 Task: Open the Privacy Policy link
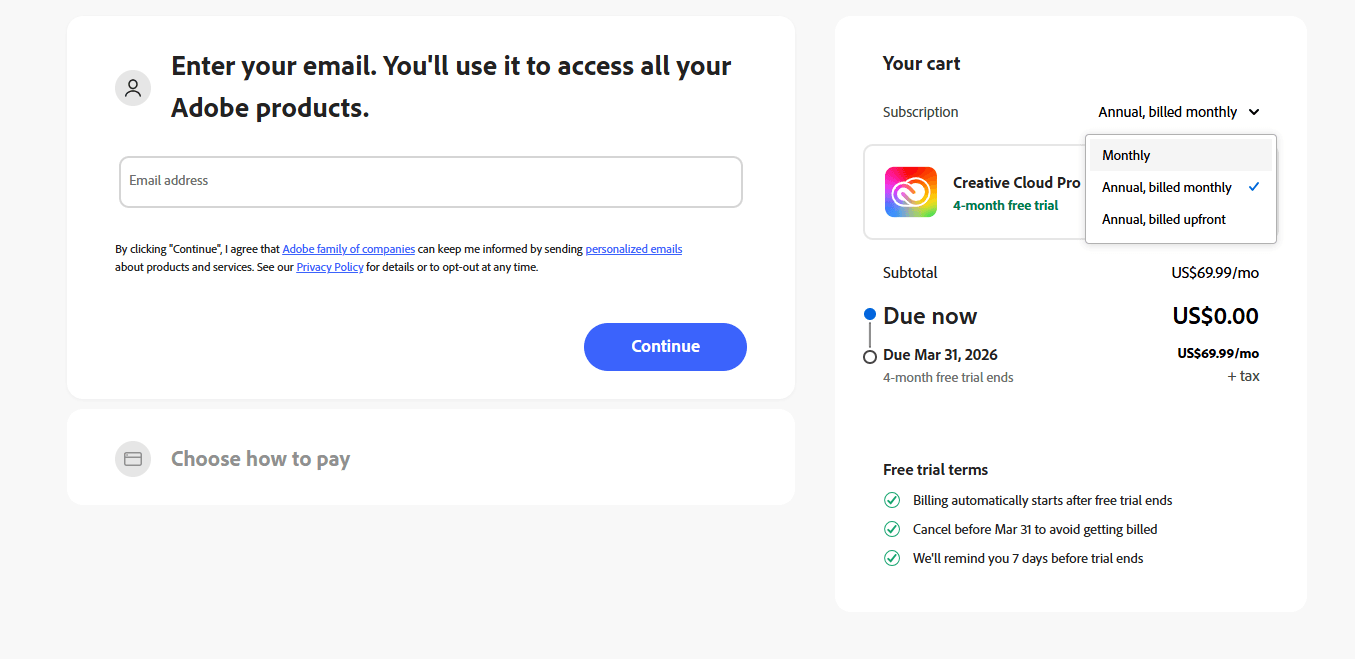330,267
